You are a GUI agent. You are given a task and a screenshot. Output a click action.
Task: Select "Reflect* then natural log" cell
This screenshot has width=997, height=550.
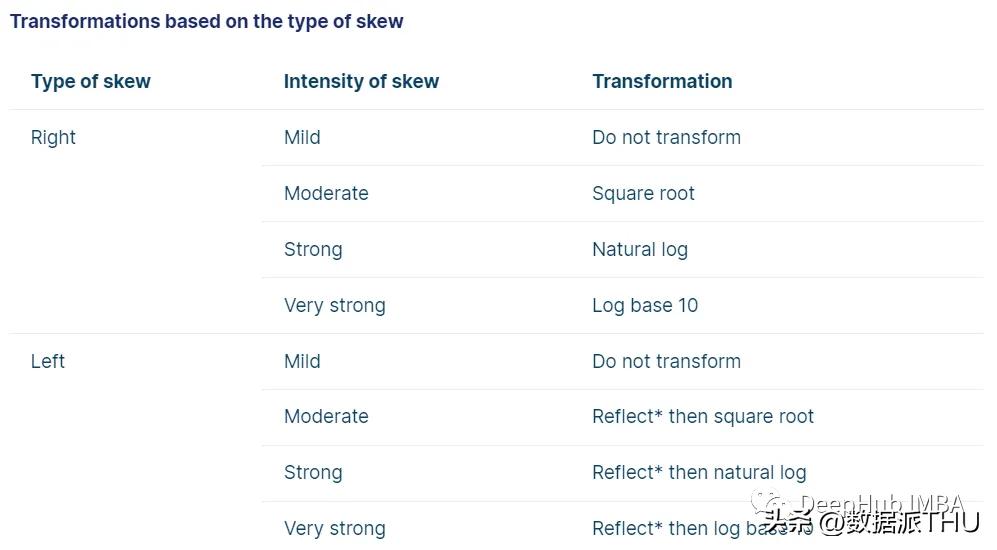(699, 473)
